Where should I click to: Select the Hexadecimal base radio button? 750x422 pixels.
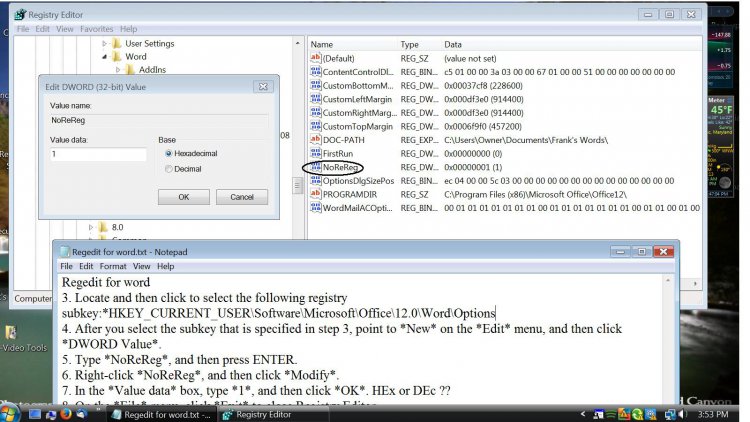pos(167,154)
